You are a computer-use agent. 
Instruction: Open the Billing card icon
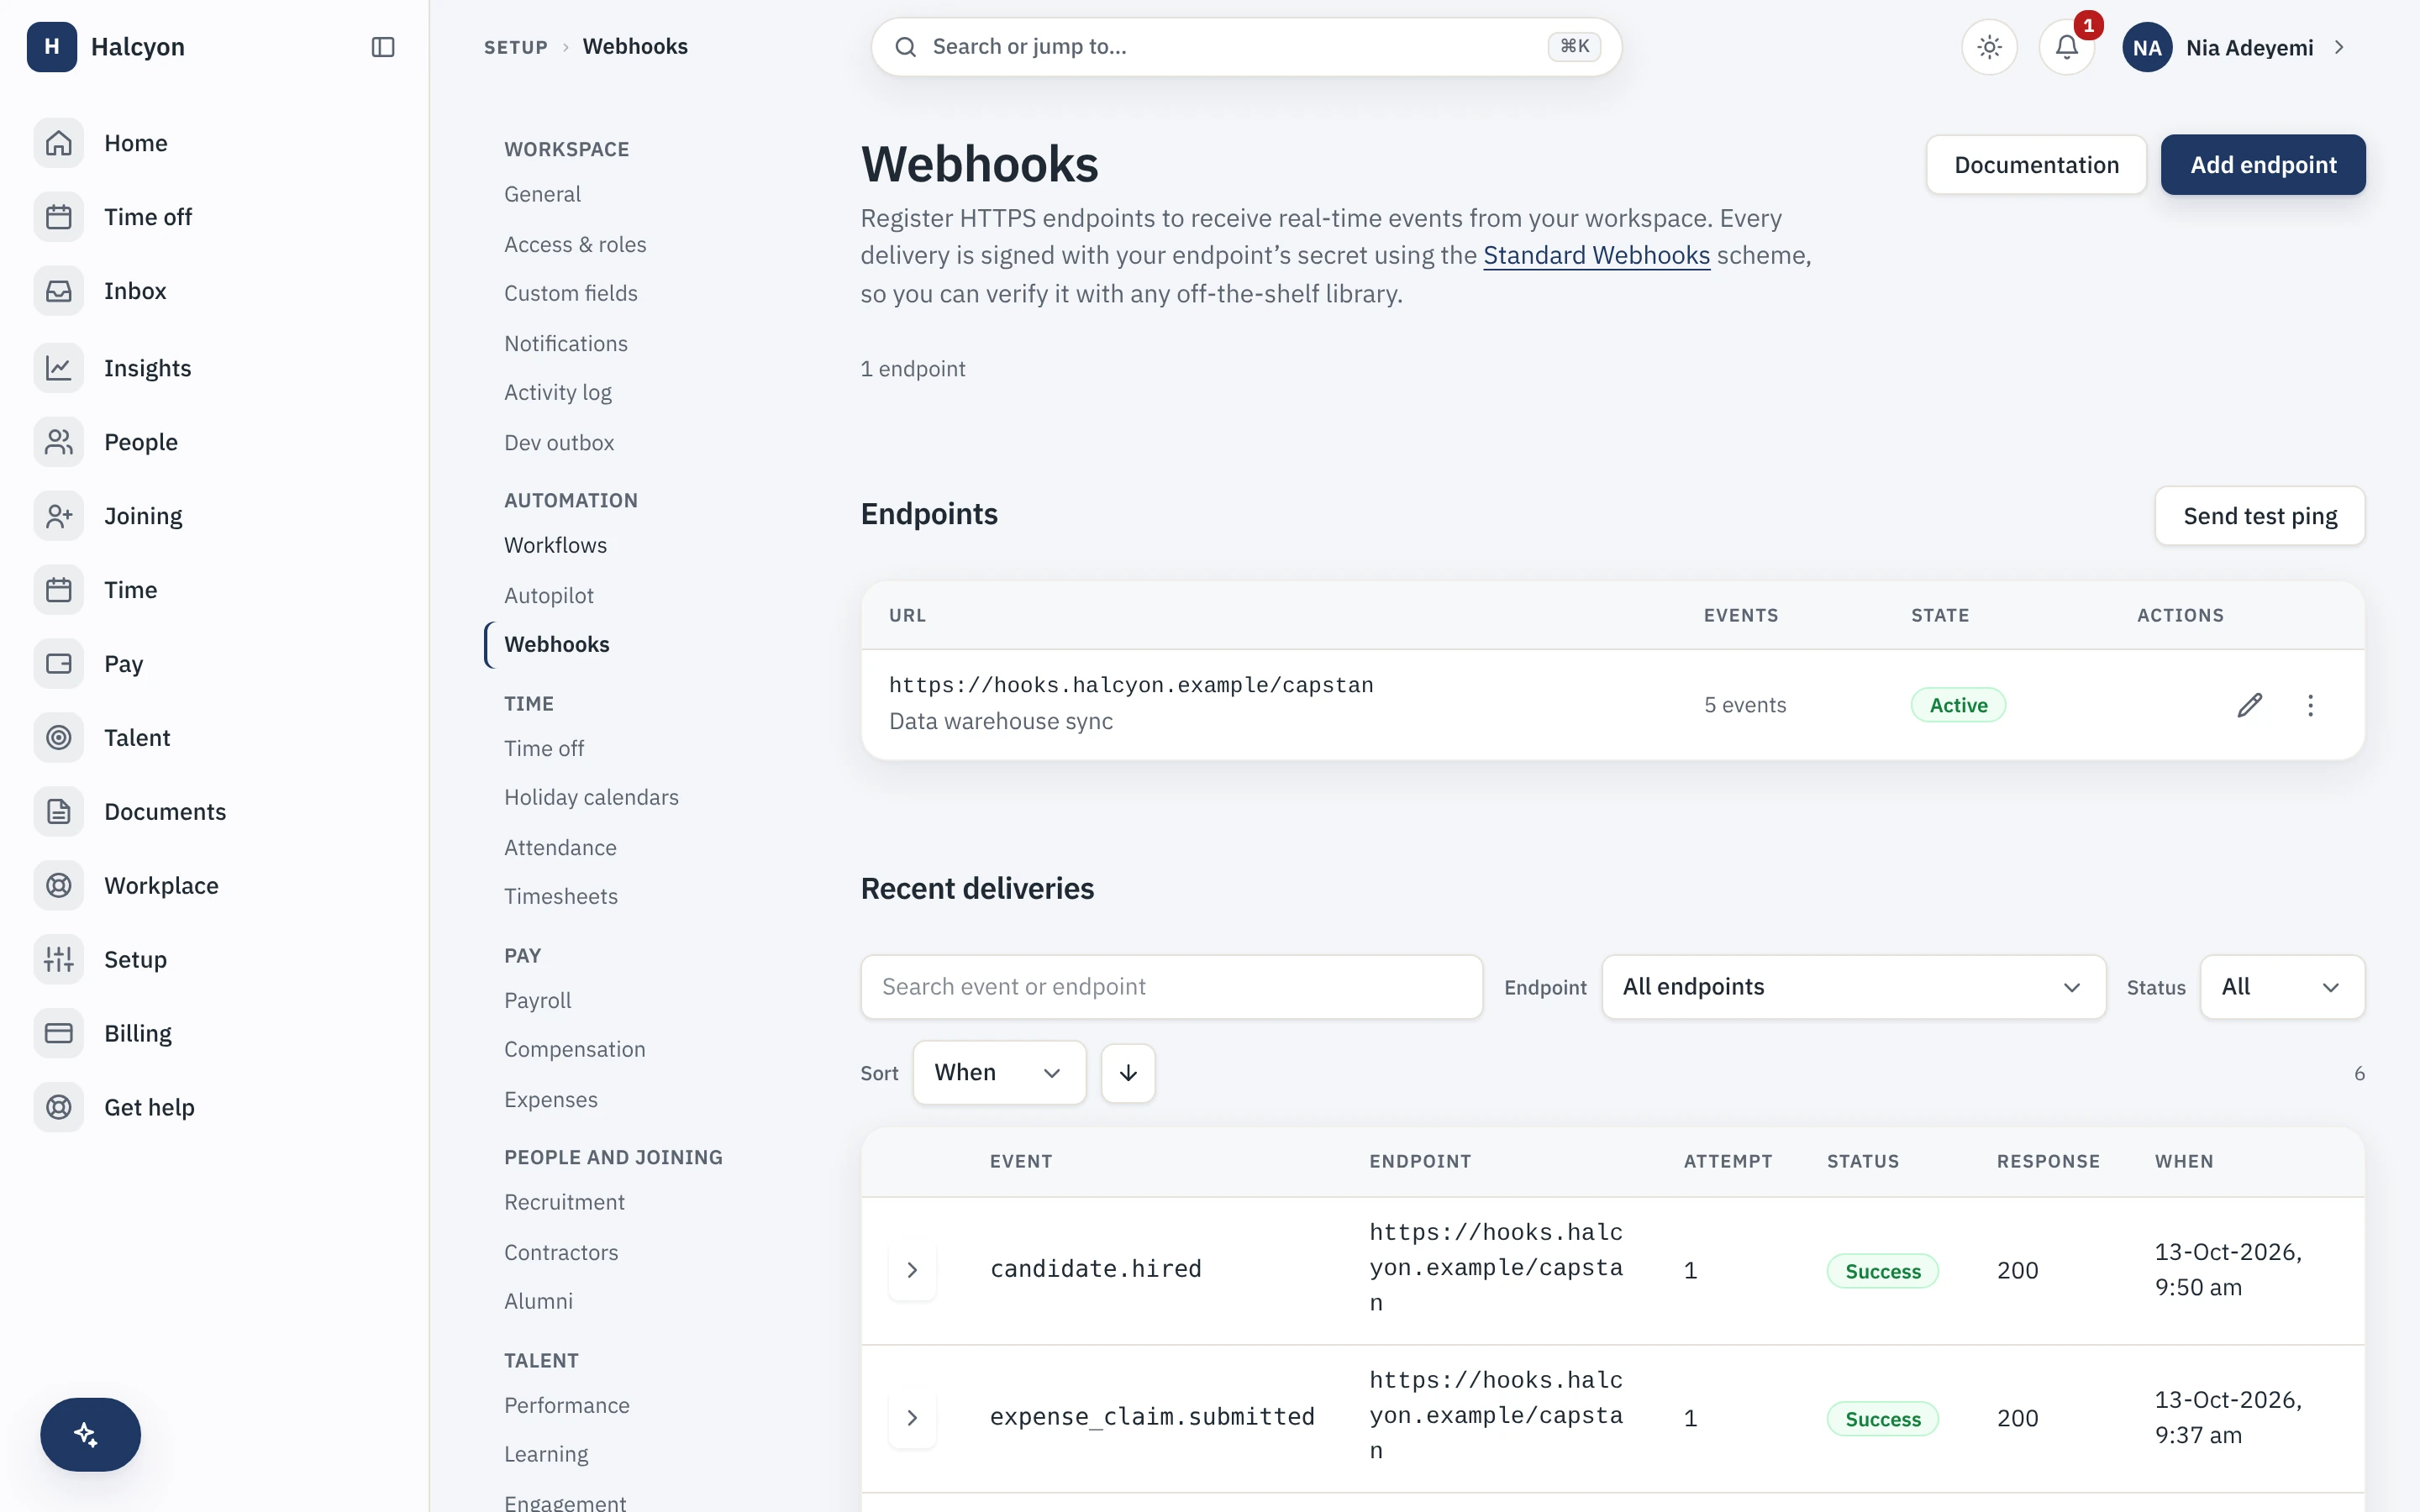click(59, 1034)
